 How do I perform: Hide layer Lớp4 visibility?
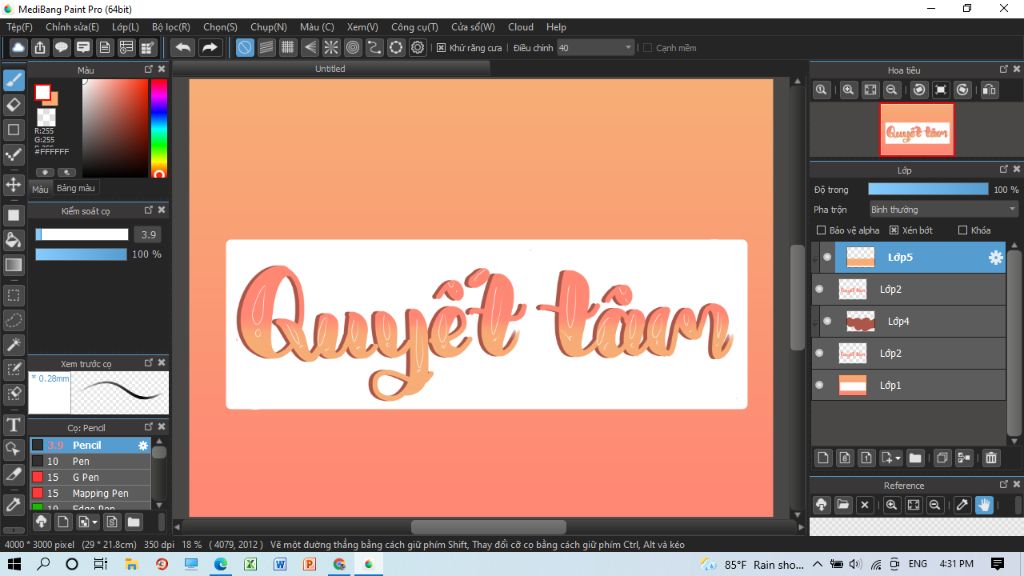click(827, 321)
